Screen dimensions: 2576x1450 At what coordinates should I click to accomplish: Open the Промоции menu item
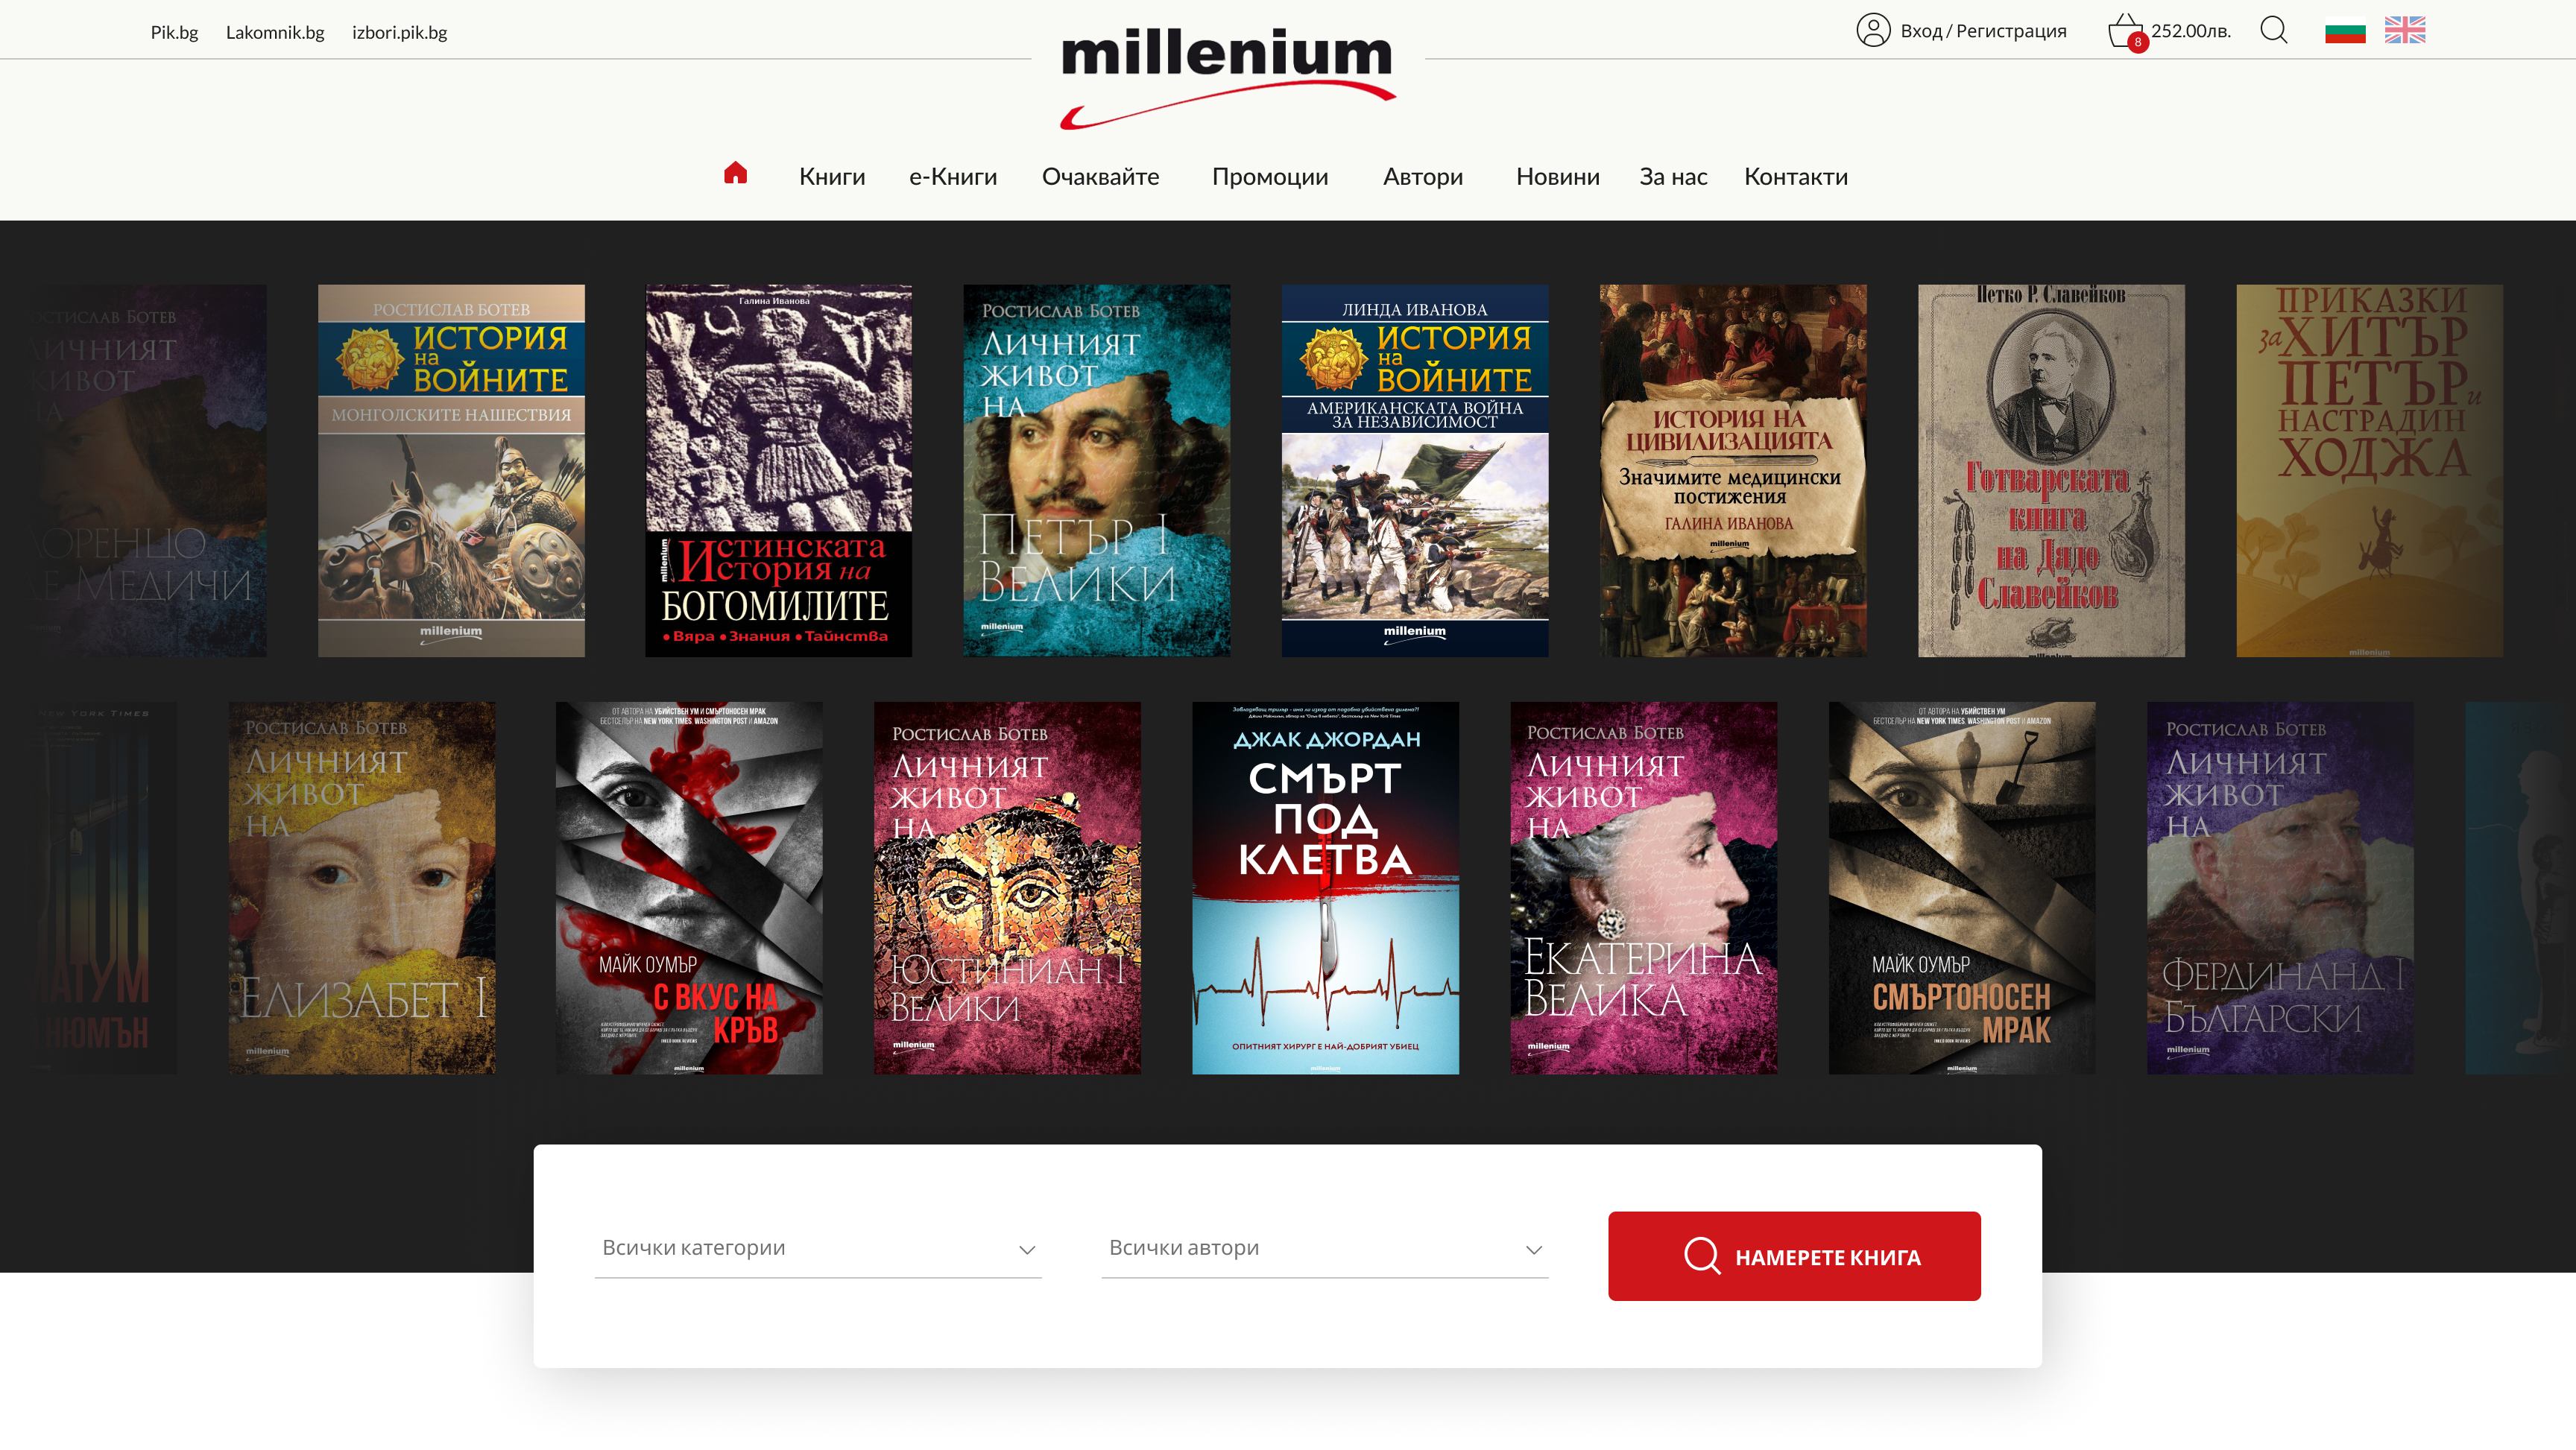tap(1270, 177)
